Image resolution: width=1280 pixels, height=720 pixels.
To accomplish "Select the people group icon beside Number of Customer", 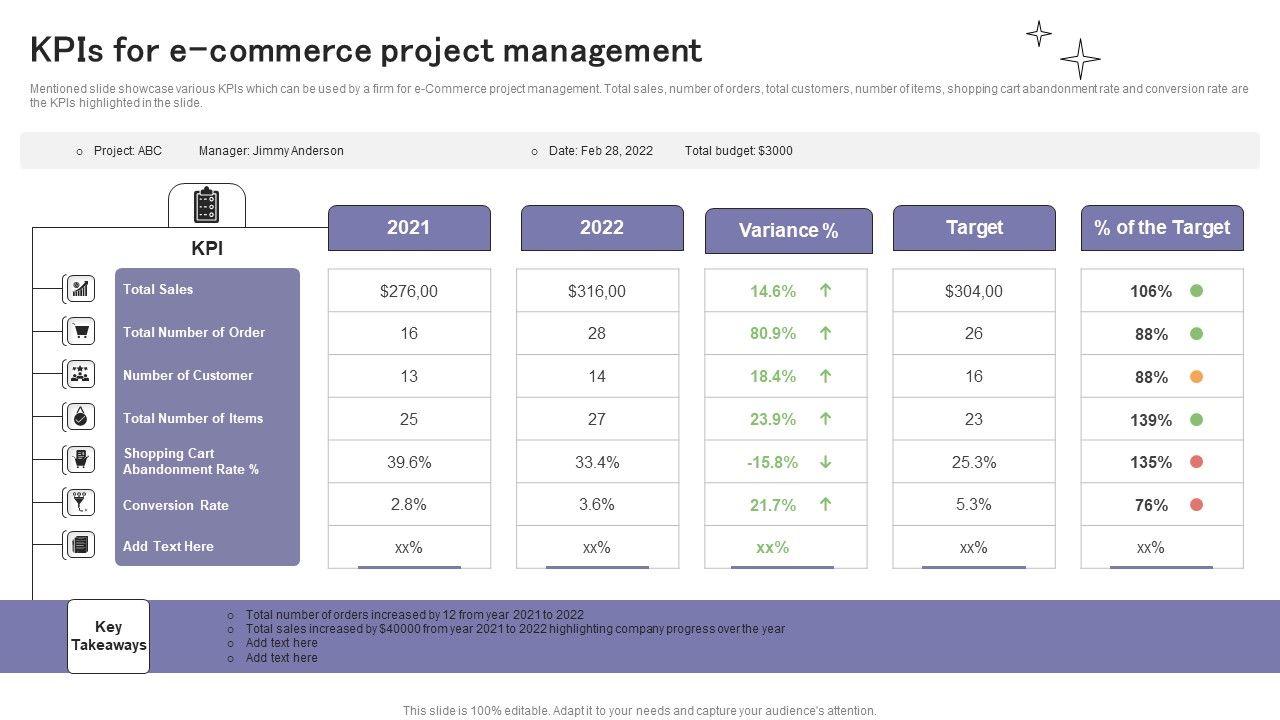I will [80, 374].
